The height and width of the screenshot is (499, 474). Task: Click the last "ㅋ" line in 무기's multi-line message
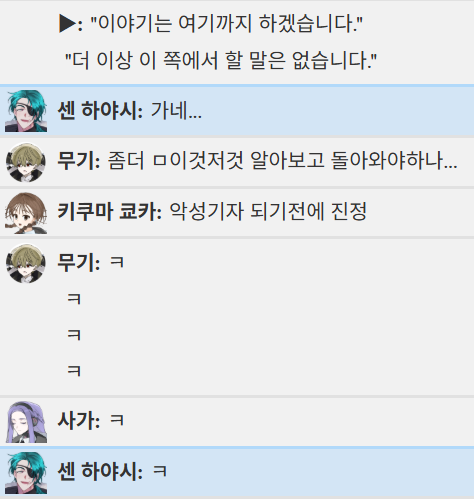click(74, 371)
